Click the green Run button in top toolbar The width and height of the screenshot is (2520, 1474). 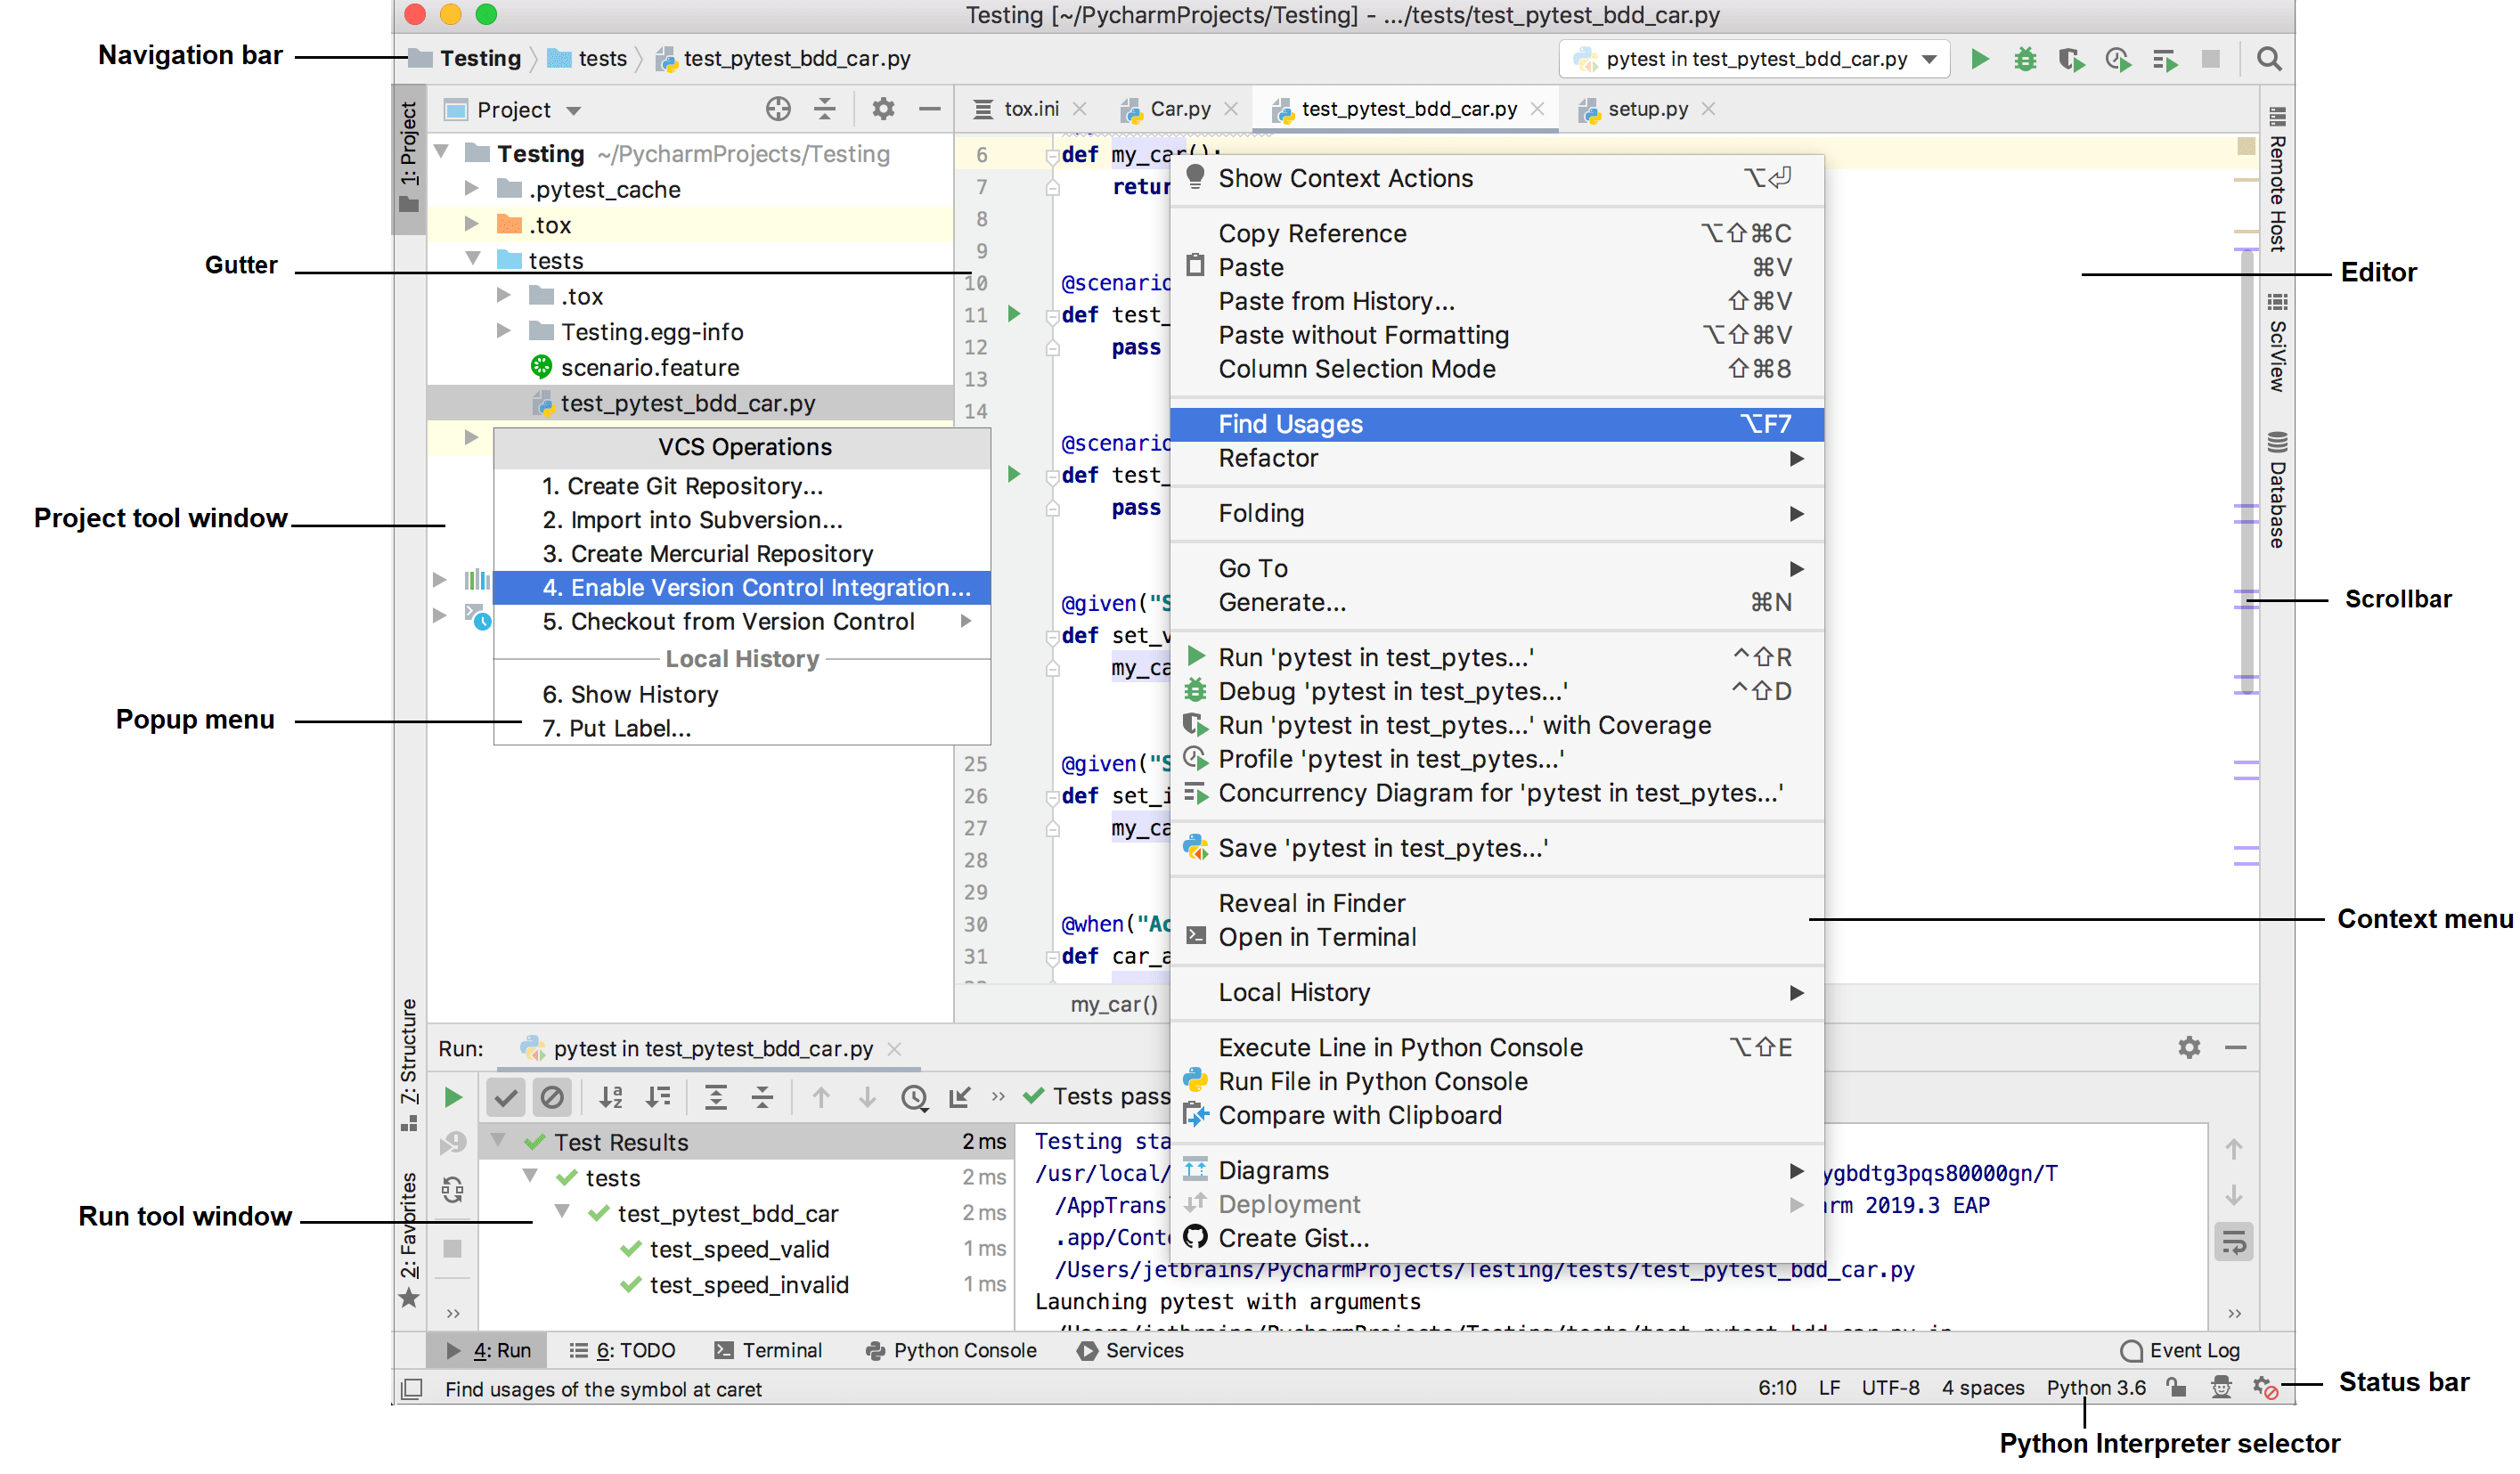pos(1979,59)
